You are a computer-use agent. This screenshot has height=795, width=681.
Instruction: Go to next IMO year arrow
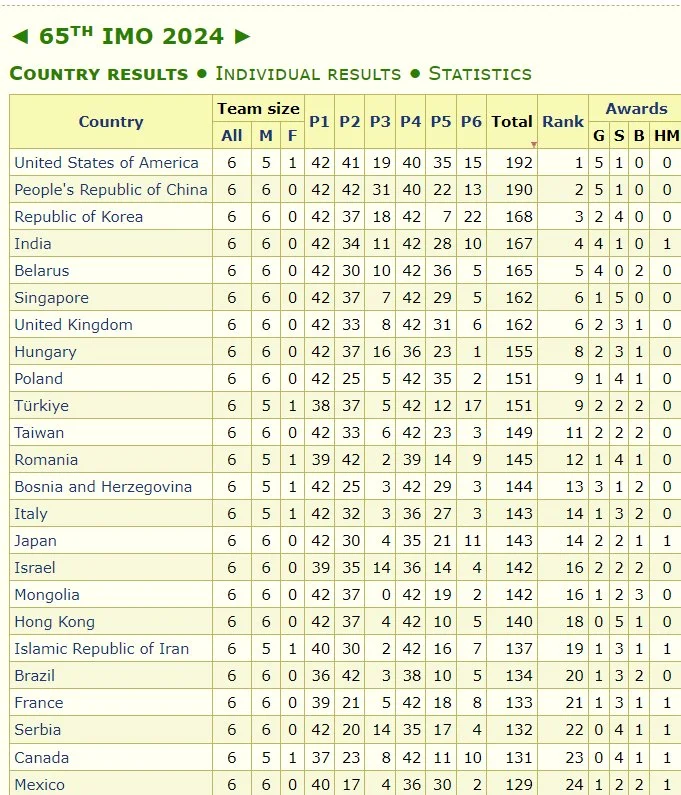242,37
